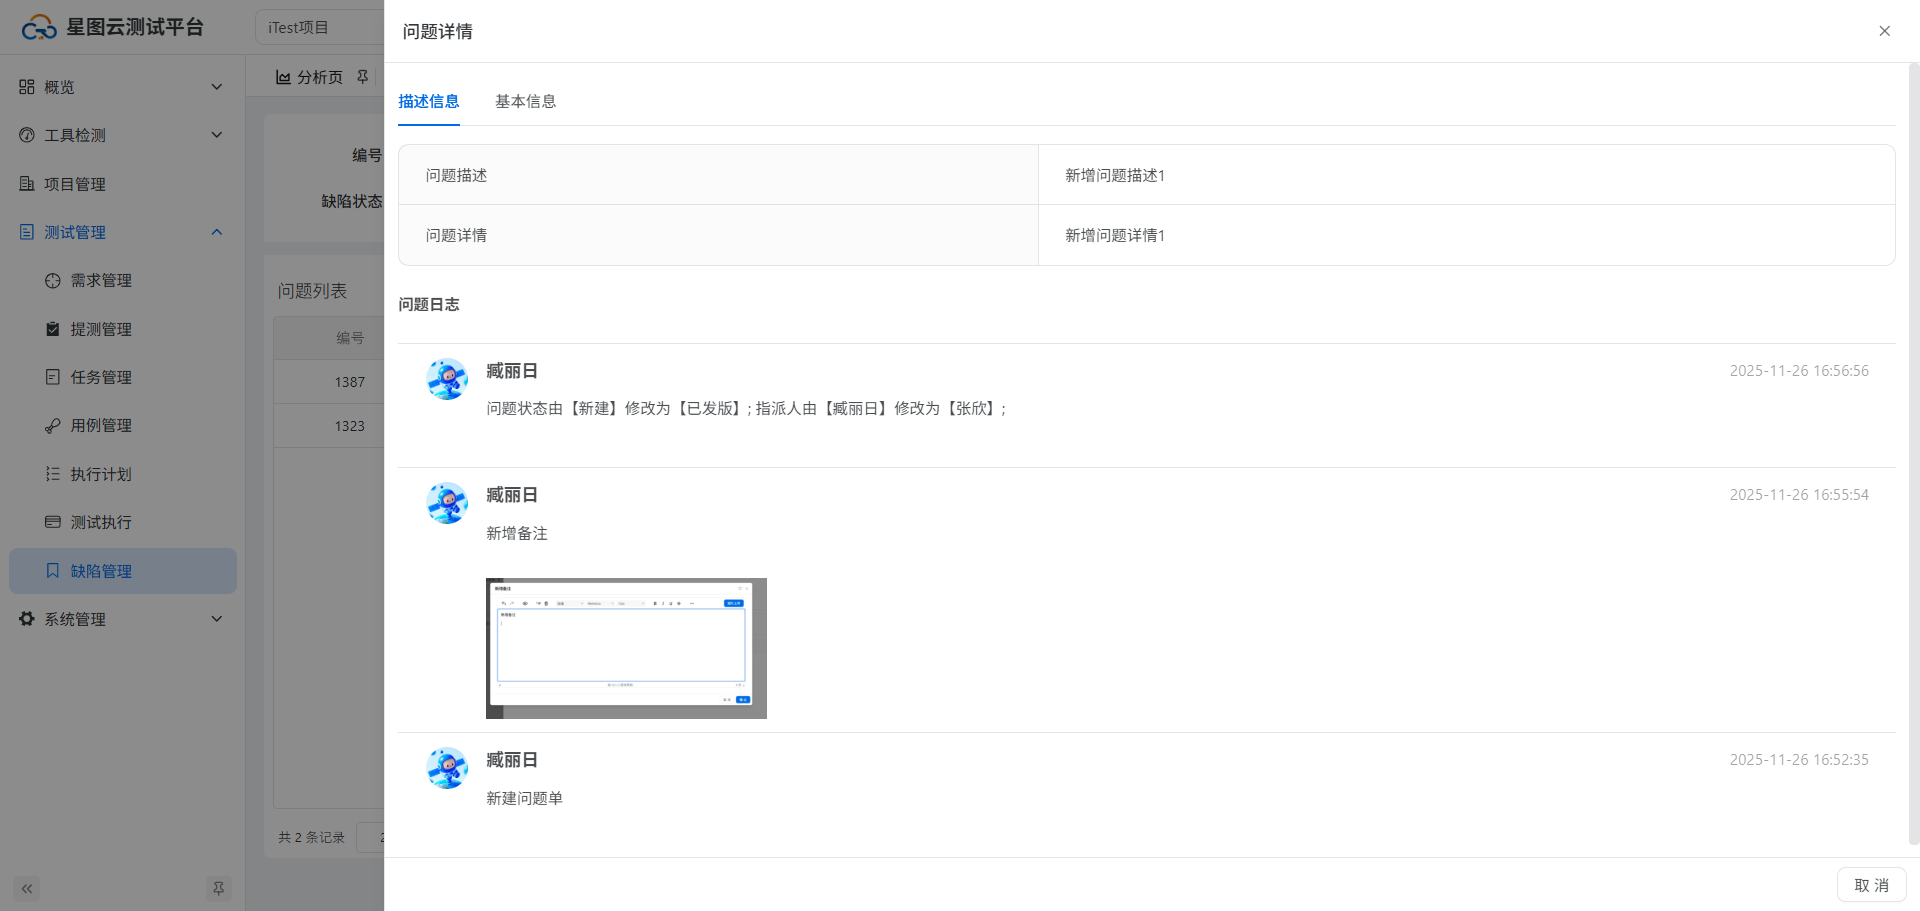This screenshot has height=911, width=1920.
Task: Click the pin icon at sidebar bottom
Action: [x=218, y=888]
